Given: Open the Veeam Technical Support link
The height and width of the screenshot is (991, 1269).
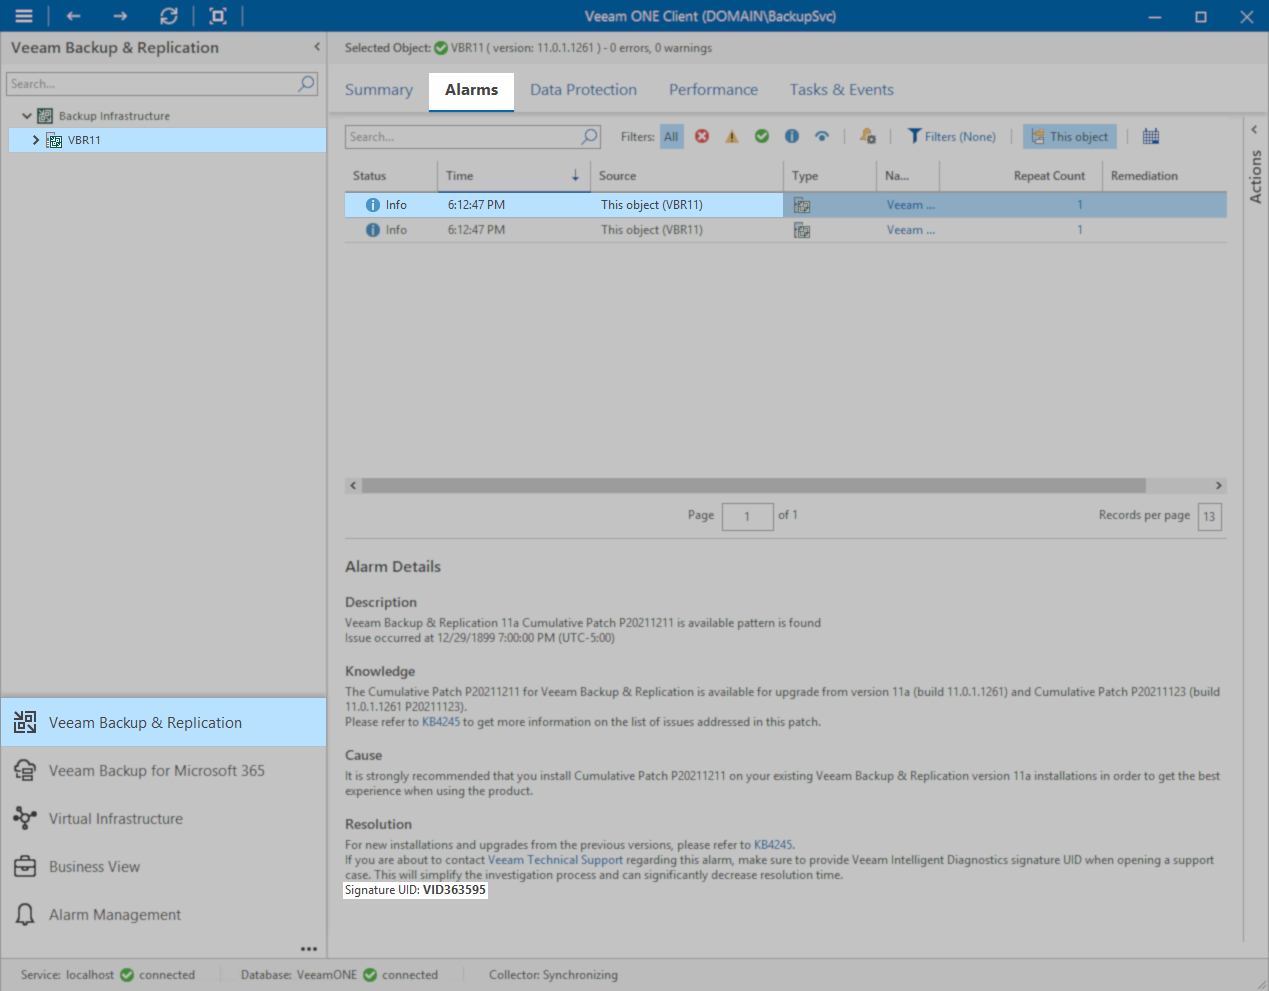Looking at the screenshot, I should (x=555, y=860).
